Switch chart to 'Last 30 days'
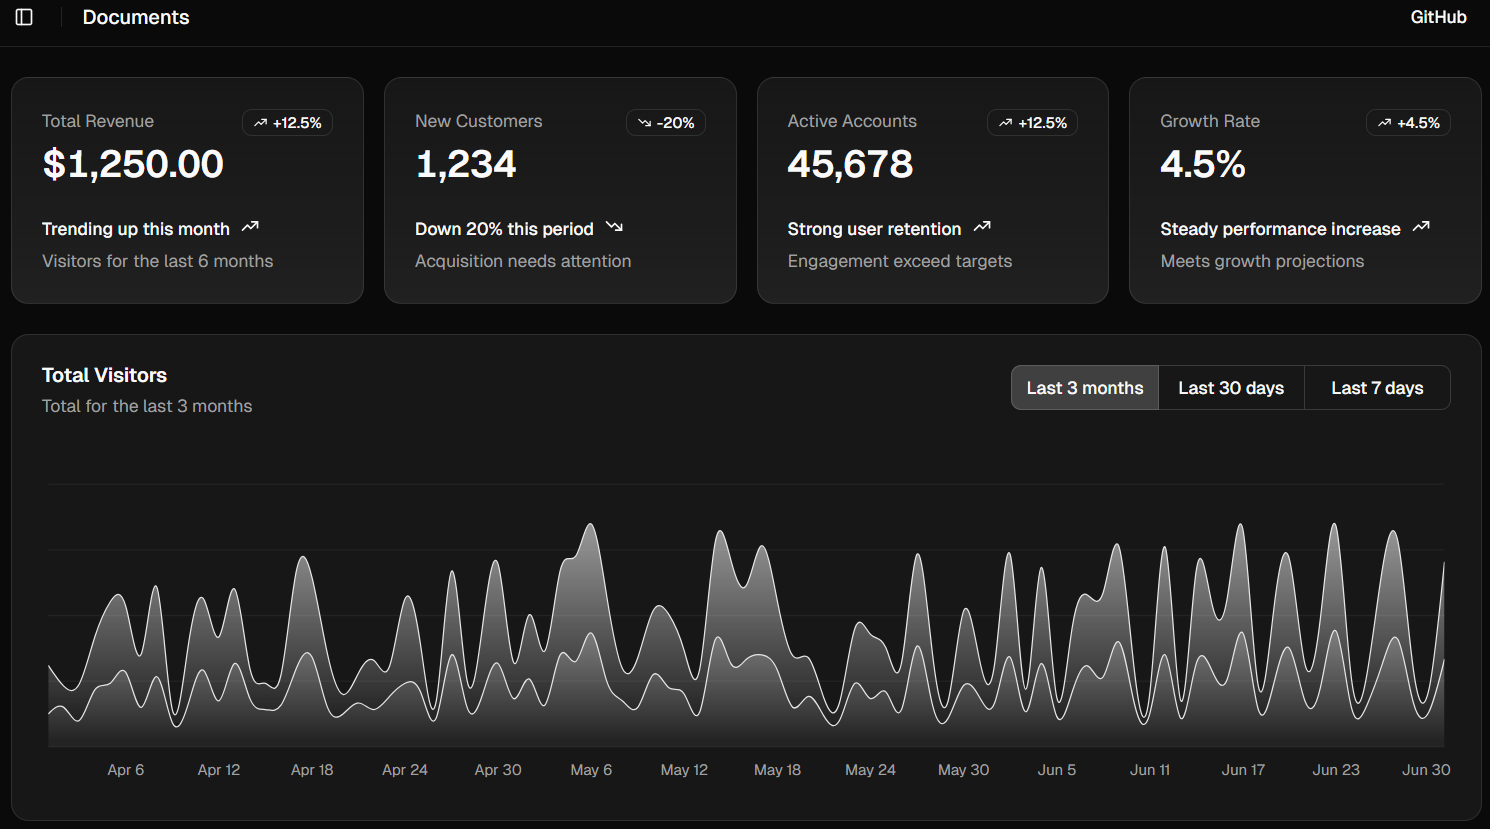The height and width of the screenshot is (829, 1490). point(1231,388)
